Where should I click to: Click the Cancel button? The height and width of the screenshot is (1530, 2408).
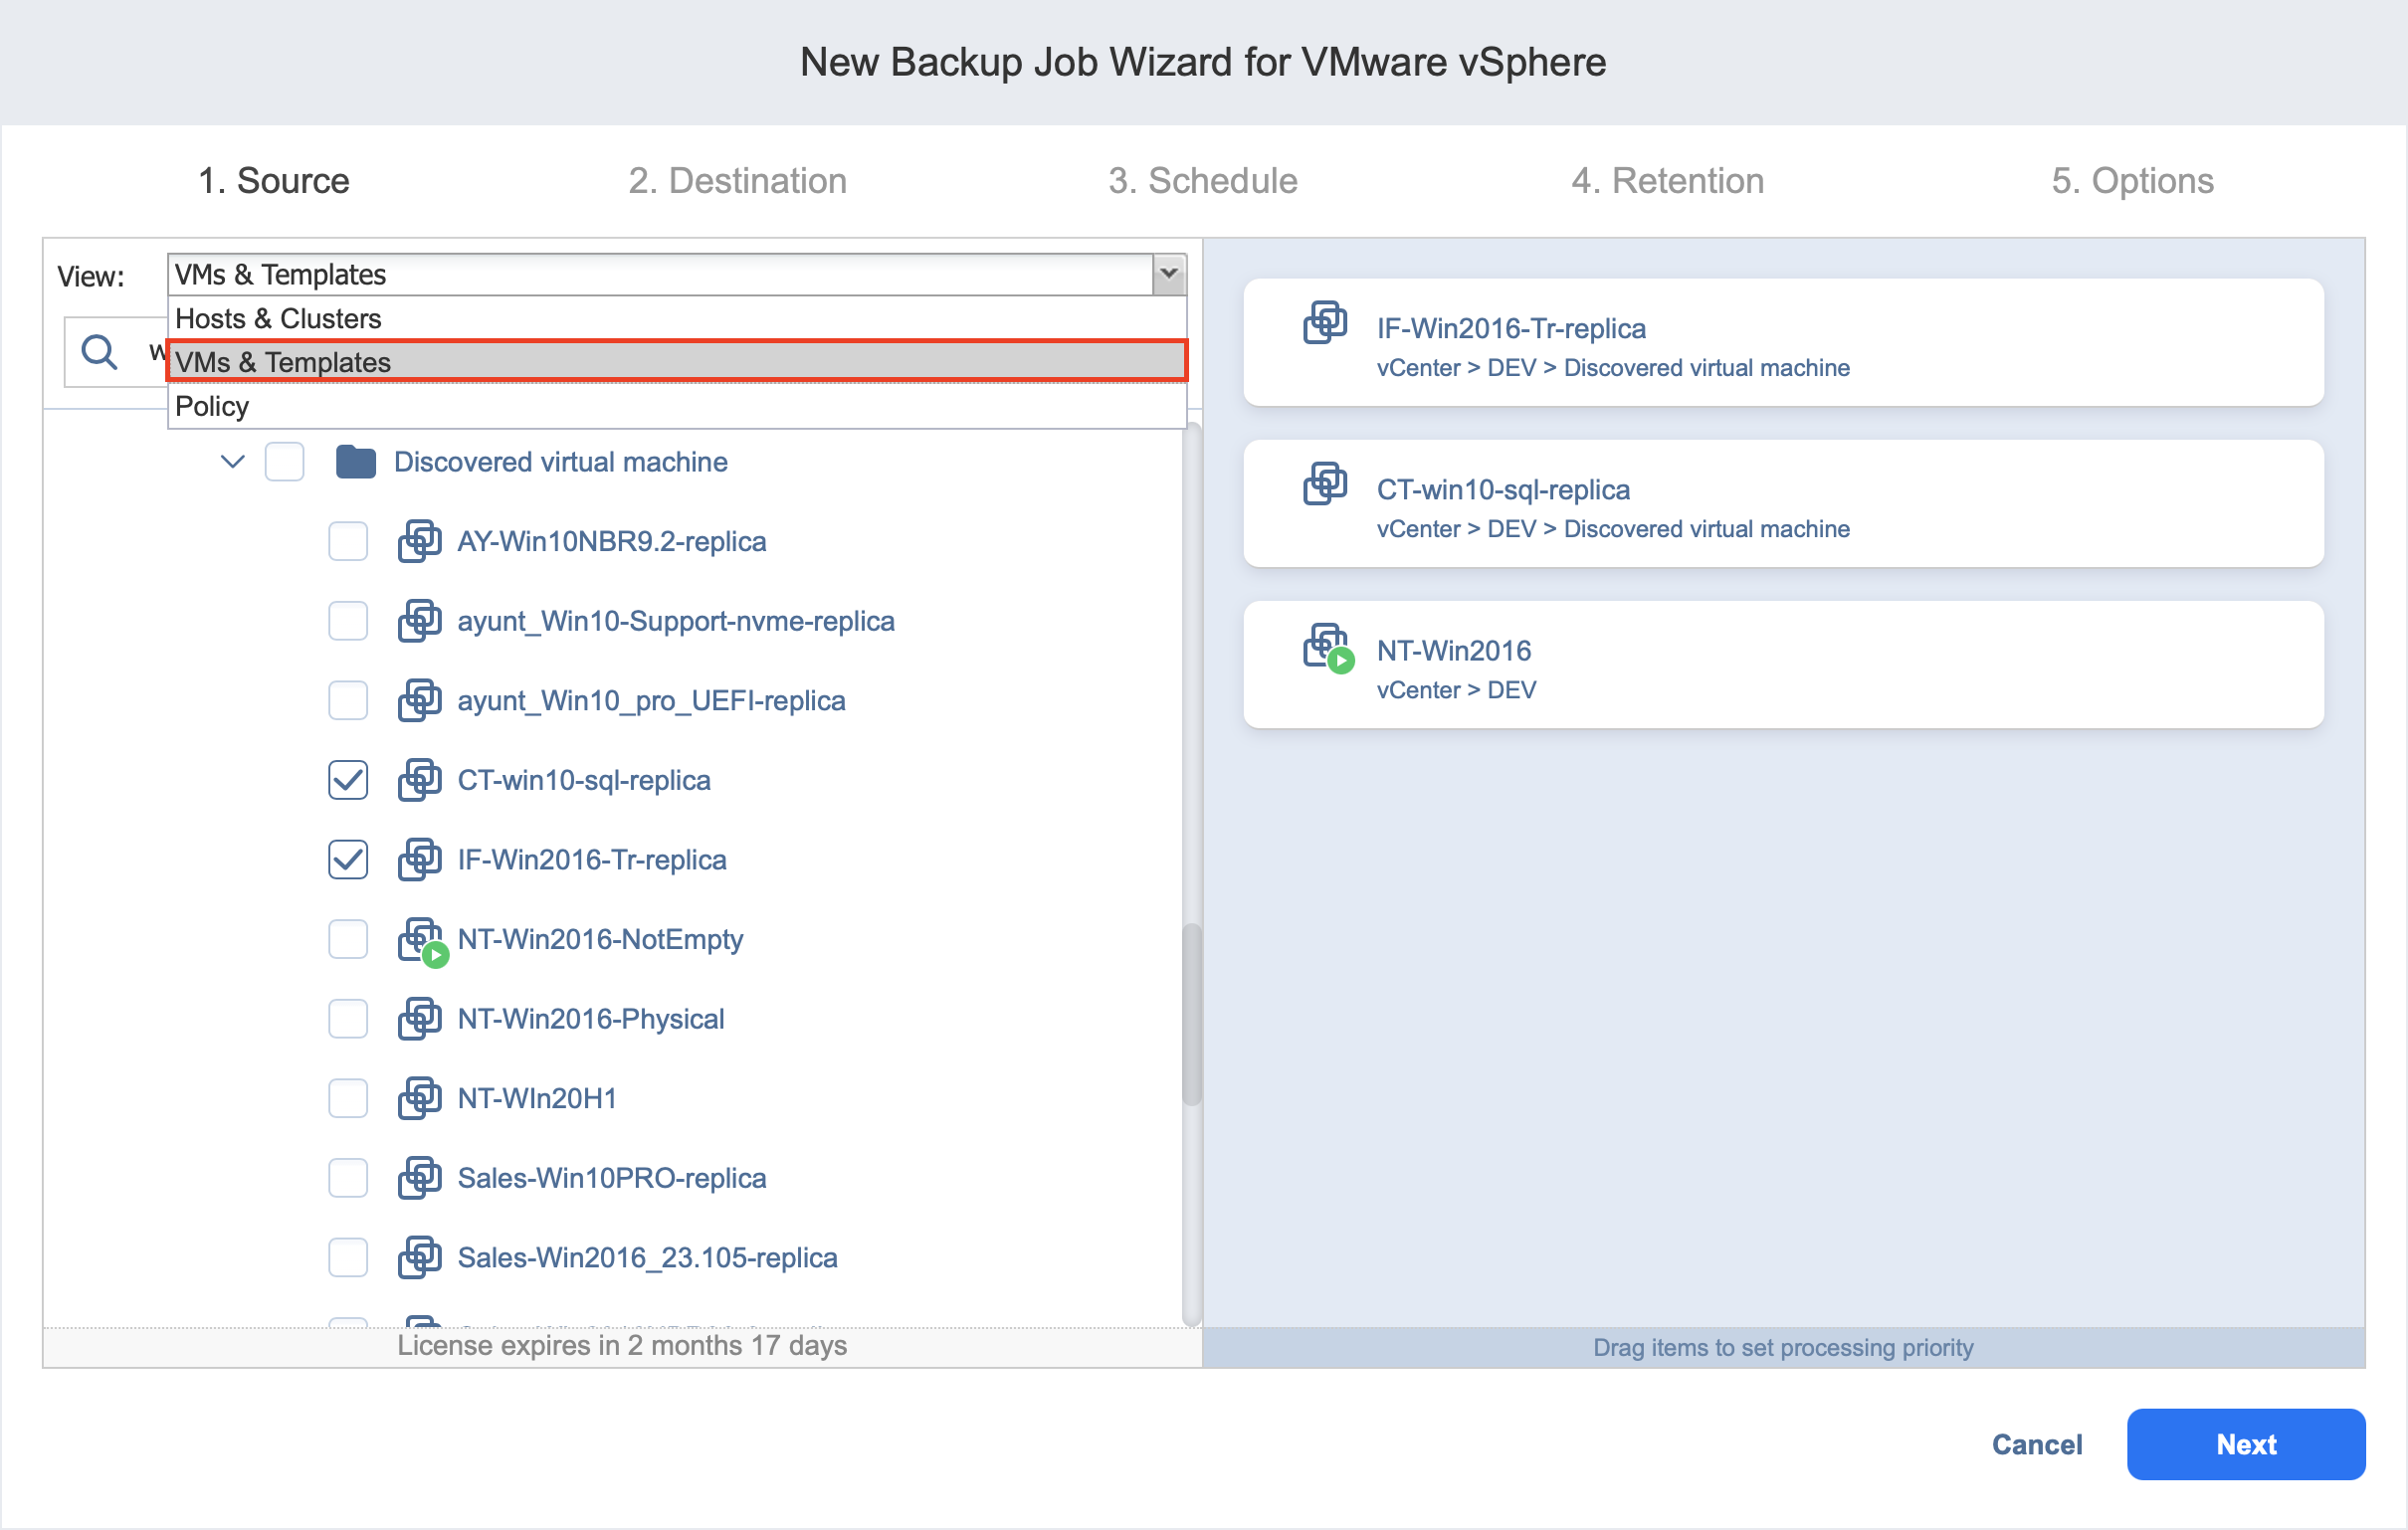tap(2036, 1444)
